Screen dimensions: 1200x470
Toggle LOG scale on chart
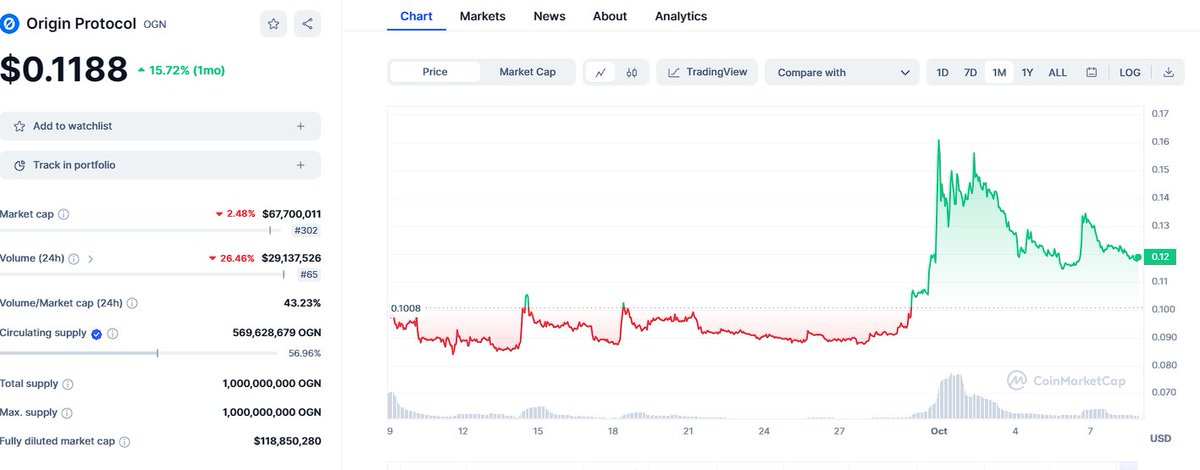1130,72
